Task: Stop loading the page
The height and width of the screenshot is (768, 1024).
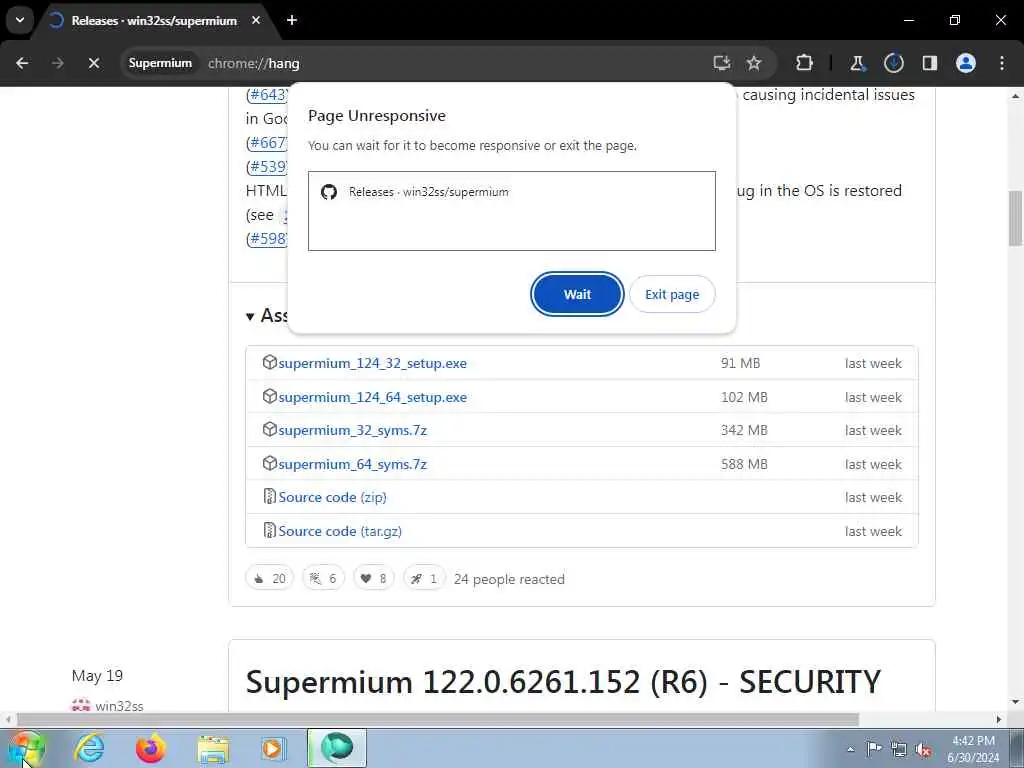Action: pyautogui.click(x=93, y=63)
